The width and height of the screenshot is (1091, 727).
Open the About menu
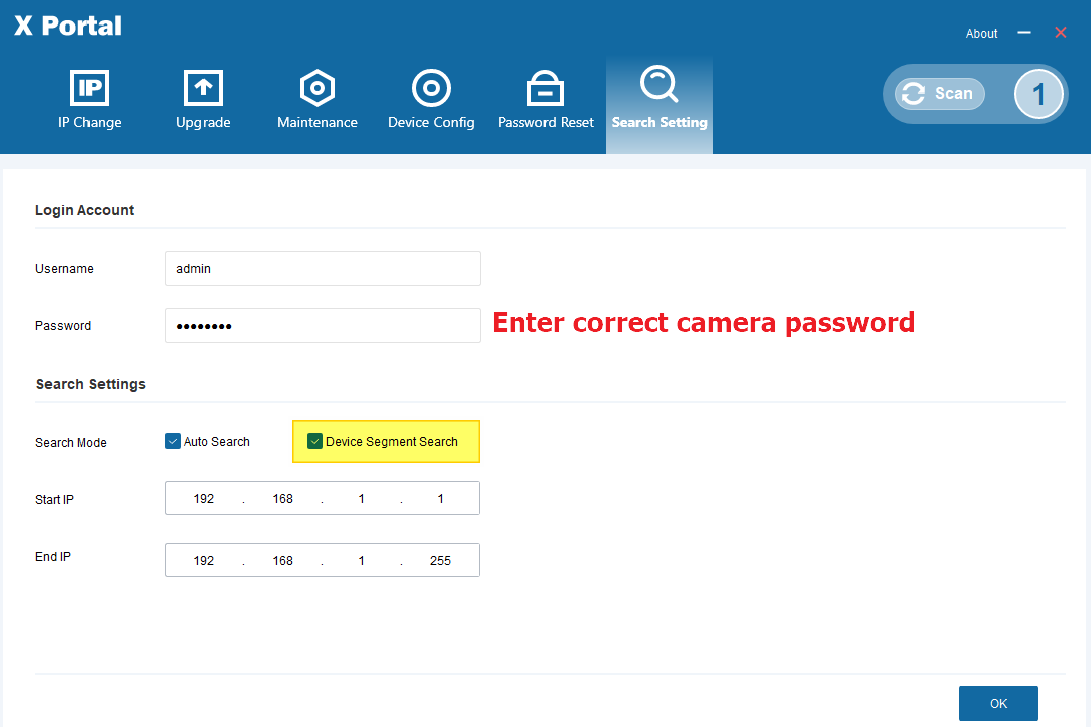pos(981,33)
